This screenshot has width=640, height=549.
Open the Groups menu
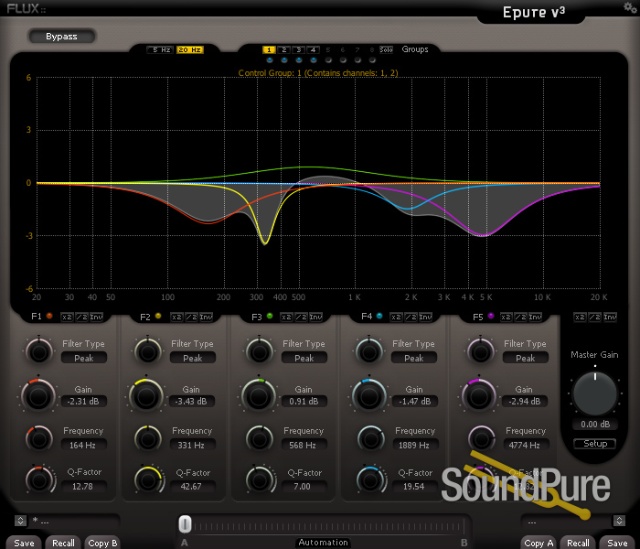415,49
